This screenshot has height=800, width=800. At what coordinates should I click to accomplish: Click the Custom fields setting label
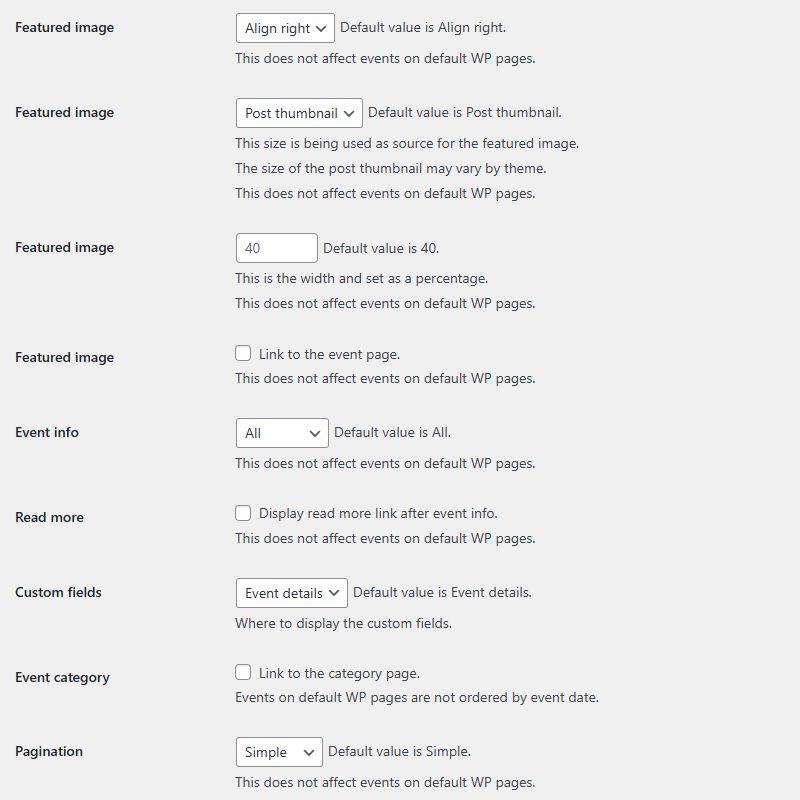point(58,592)
